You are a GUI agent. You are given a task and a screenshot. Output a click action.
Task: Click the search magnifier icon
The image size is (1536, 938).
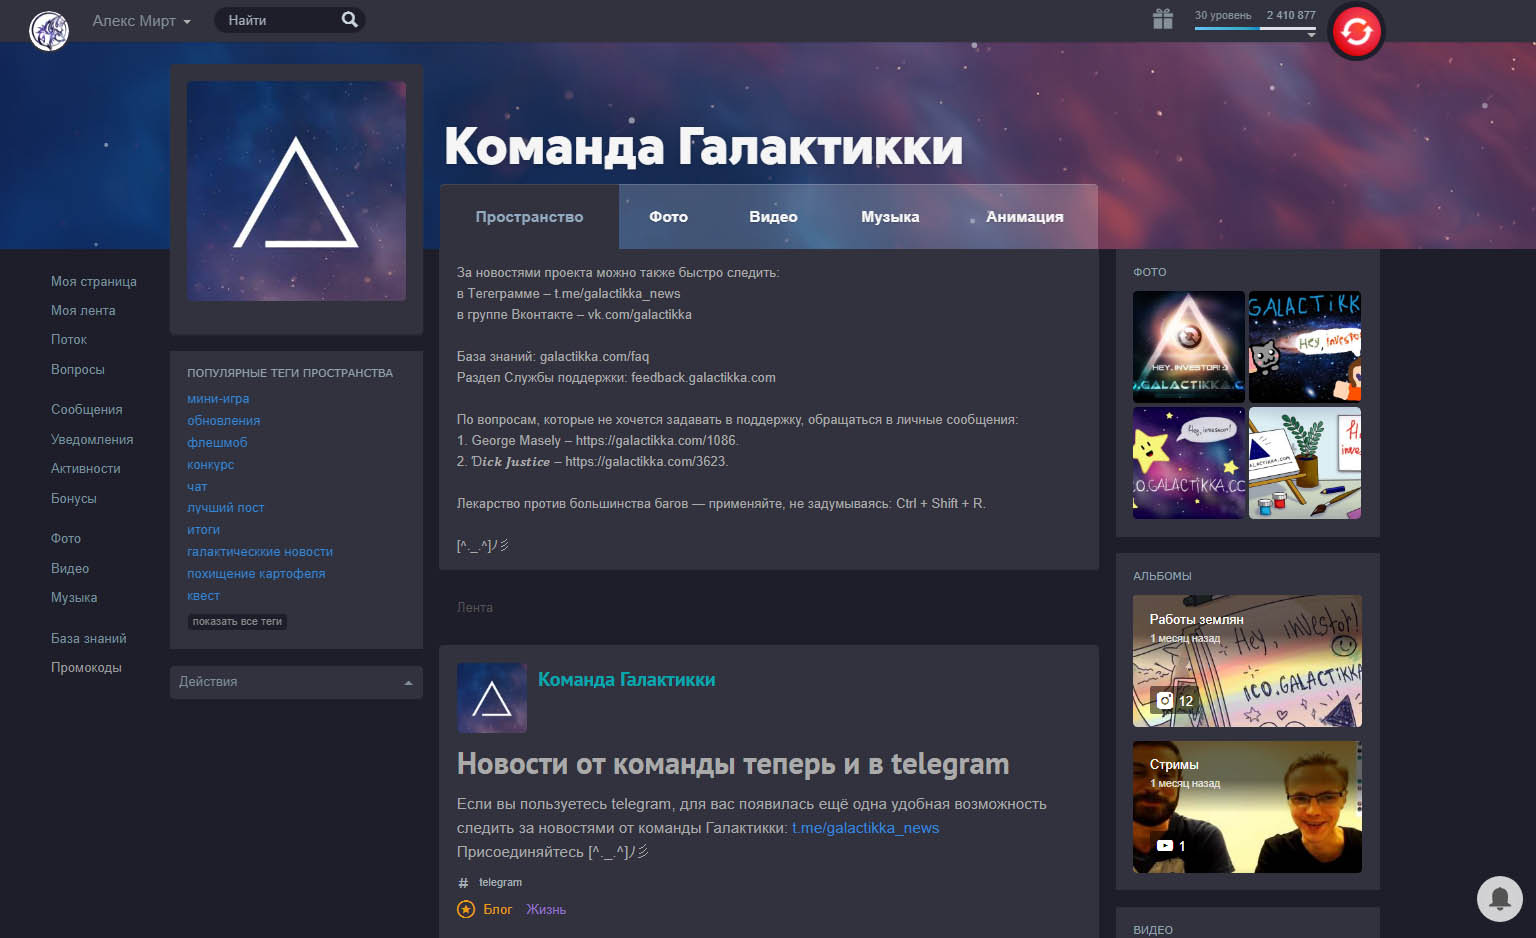pyautogui.click(x=349, y=19)
